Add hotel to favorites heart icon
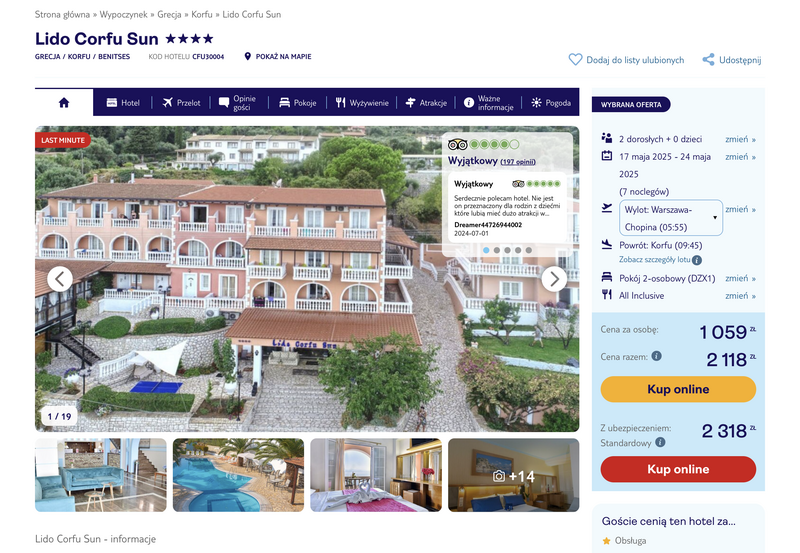The height and width of the screenshot is (553, 800). click(x=575, y=60)
